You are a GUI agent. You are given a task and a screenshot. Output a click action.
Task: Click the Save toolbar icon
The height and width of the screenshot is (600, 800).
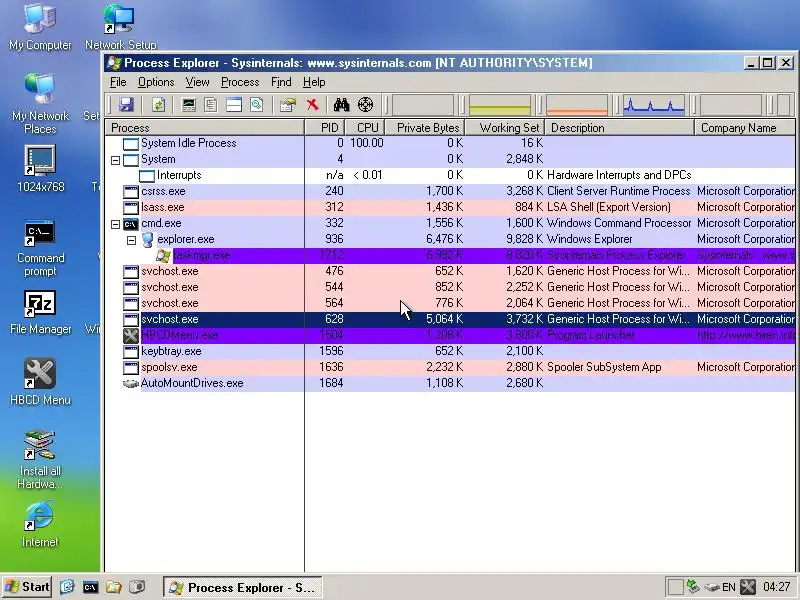pyautogui.click(x=126, y=105)
